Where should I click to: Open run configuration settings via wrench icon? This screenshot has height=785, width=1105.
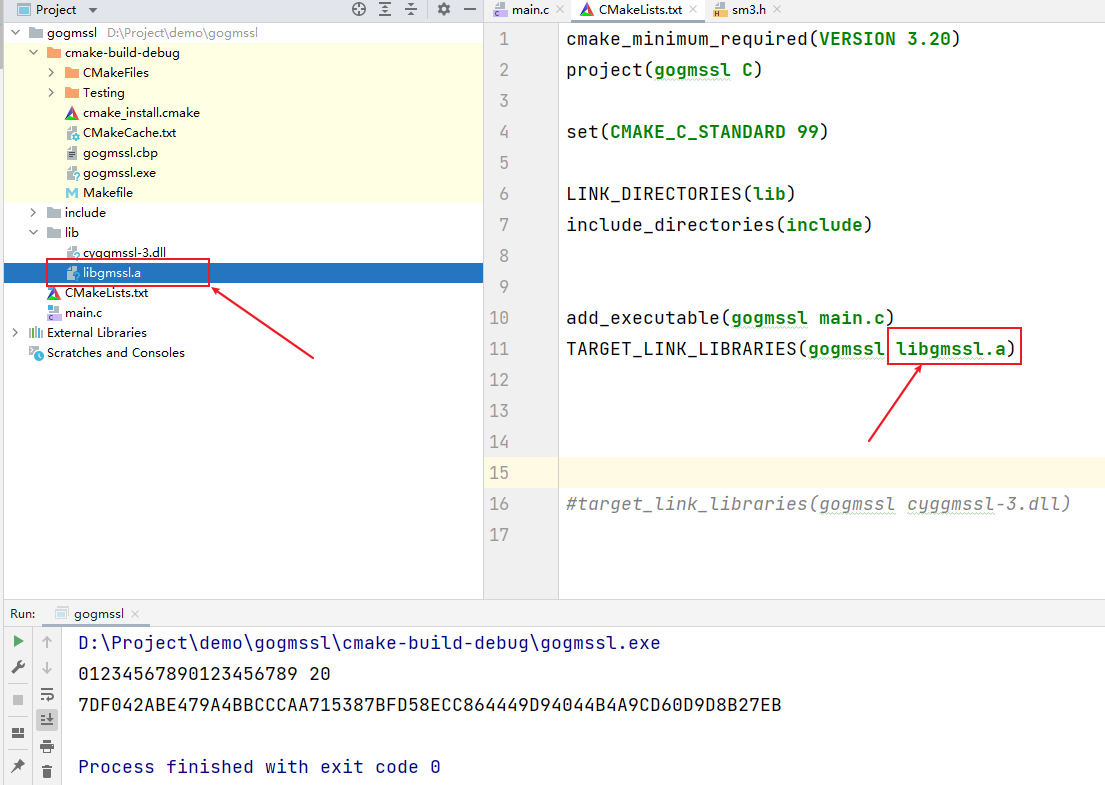[x=17, y=667]
